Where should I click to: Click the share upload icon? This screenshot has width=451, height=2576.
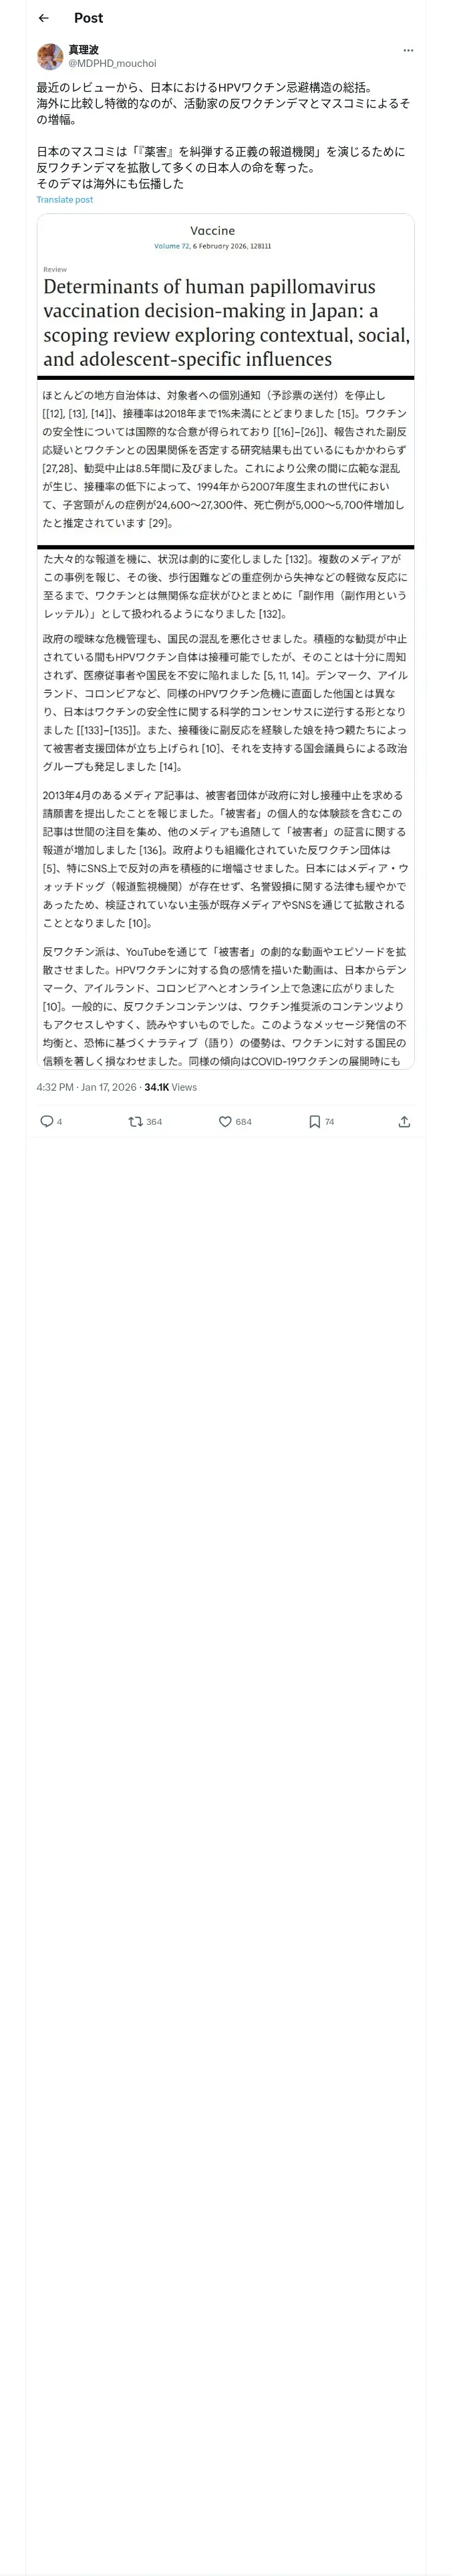tap(404, 1121)
